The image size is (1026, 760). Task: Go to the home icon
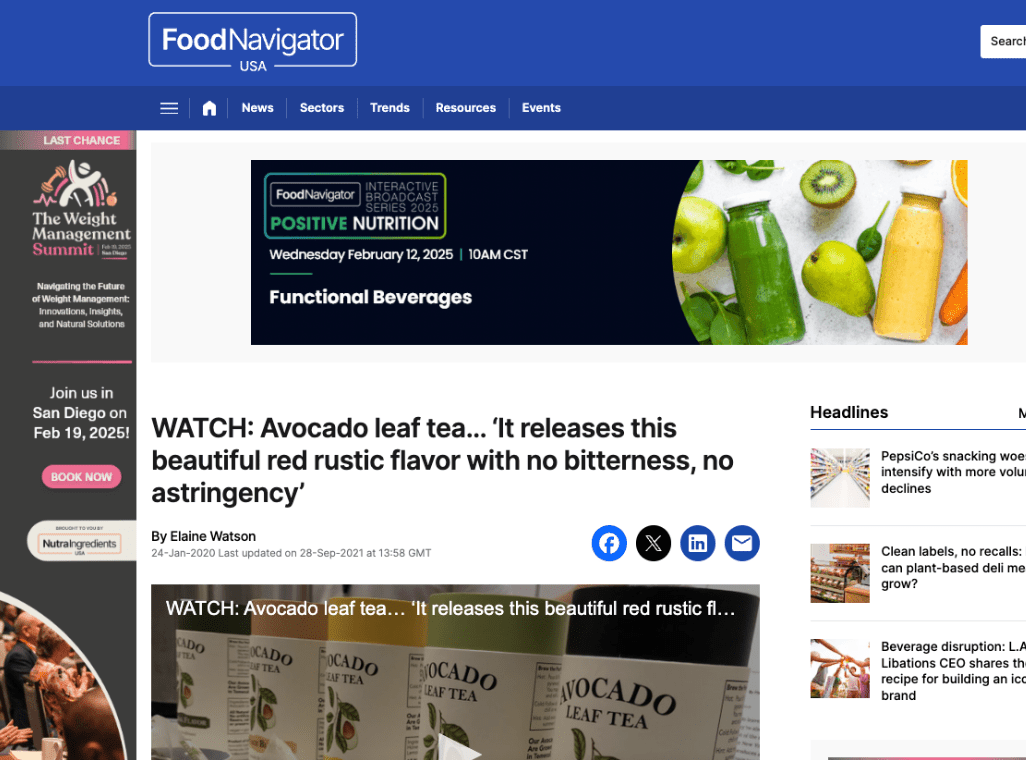tap(209, 108)
